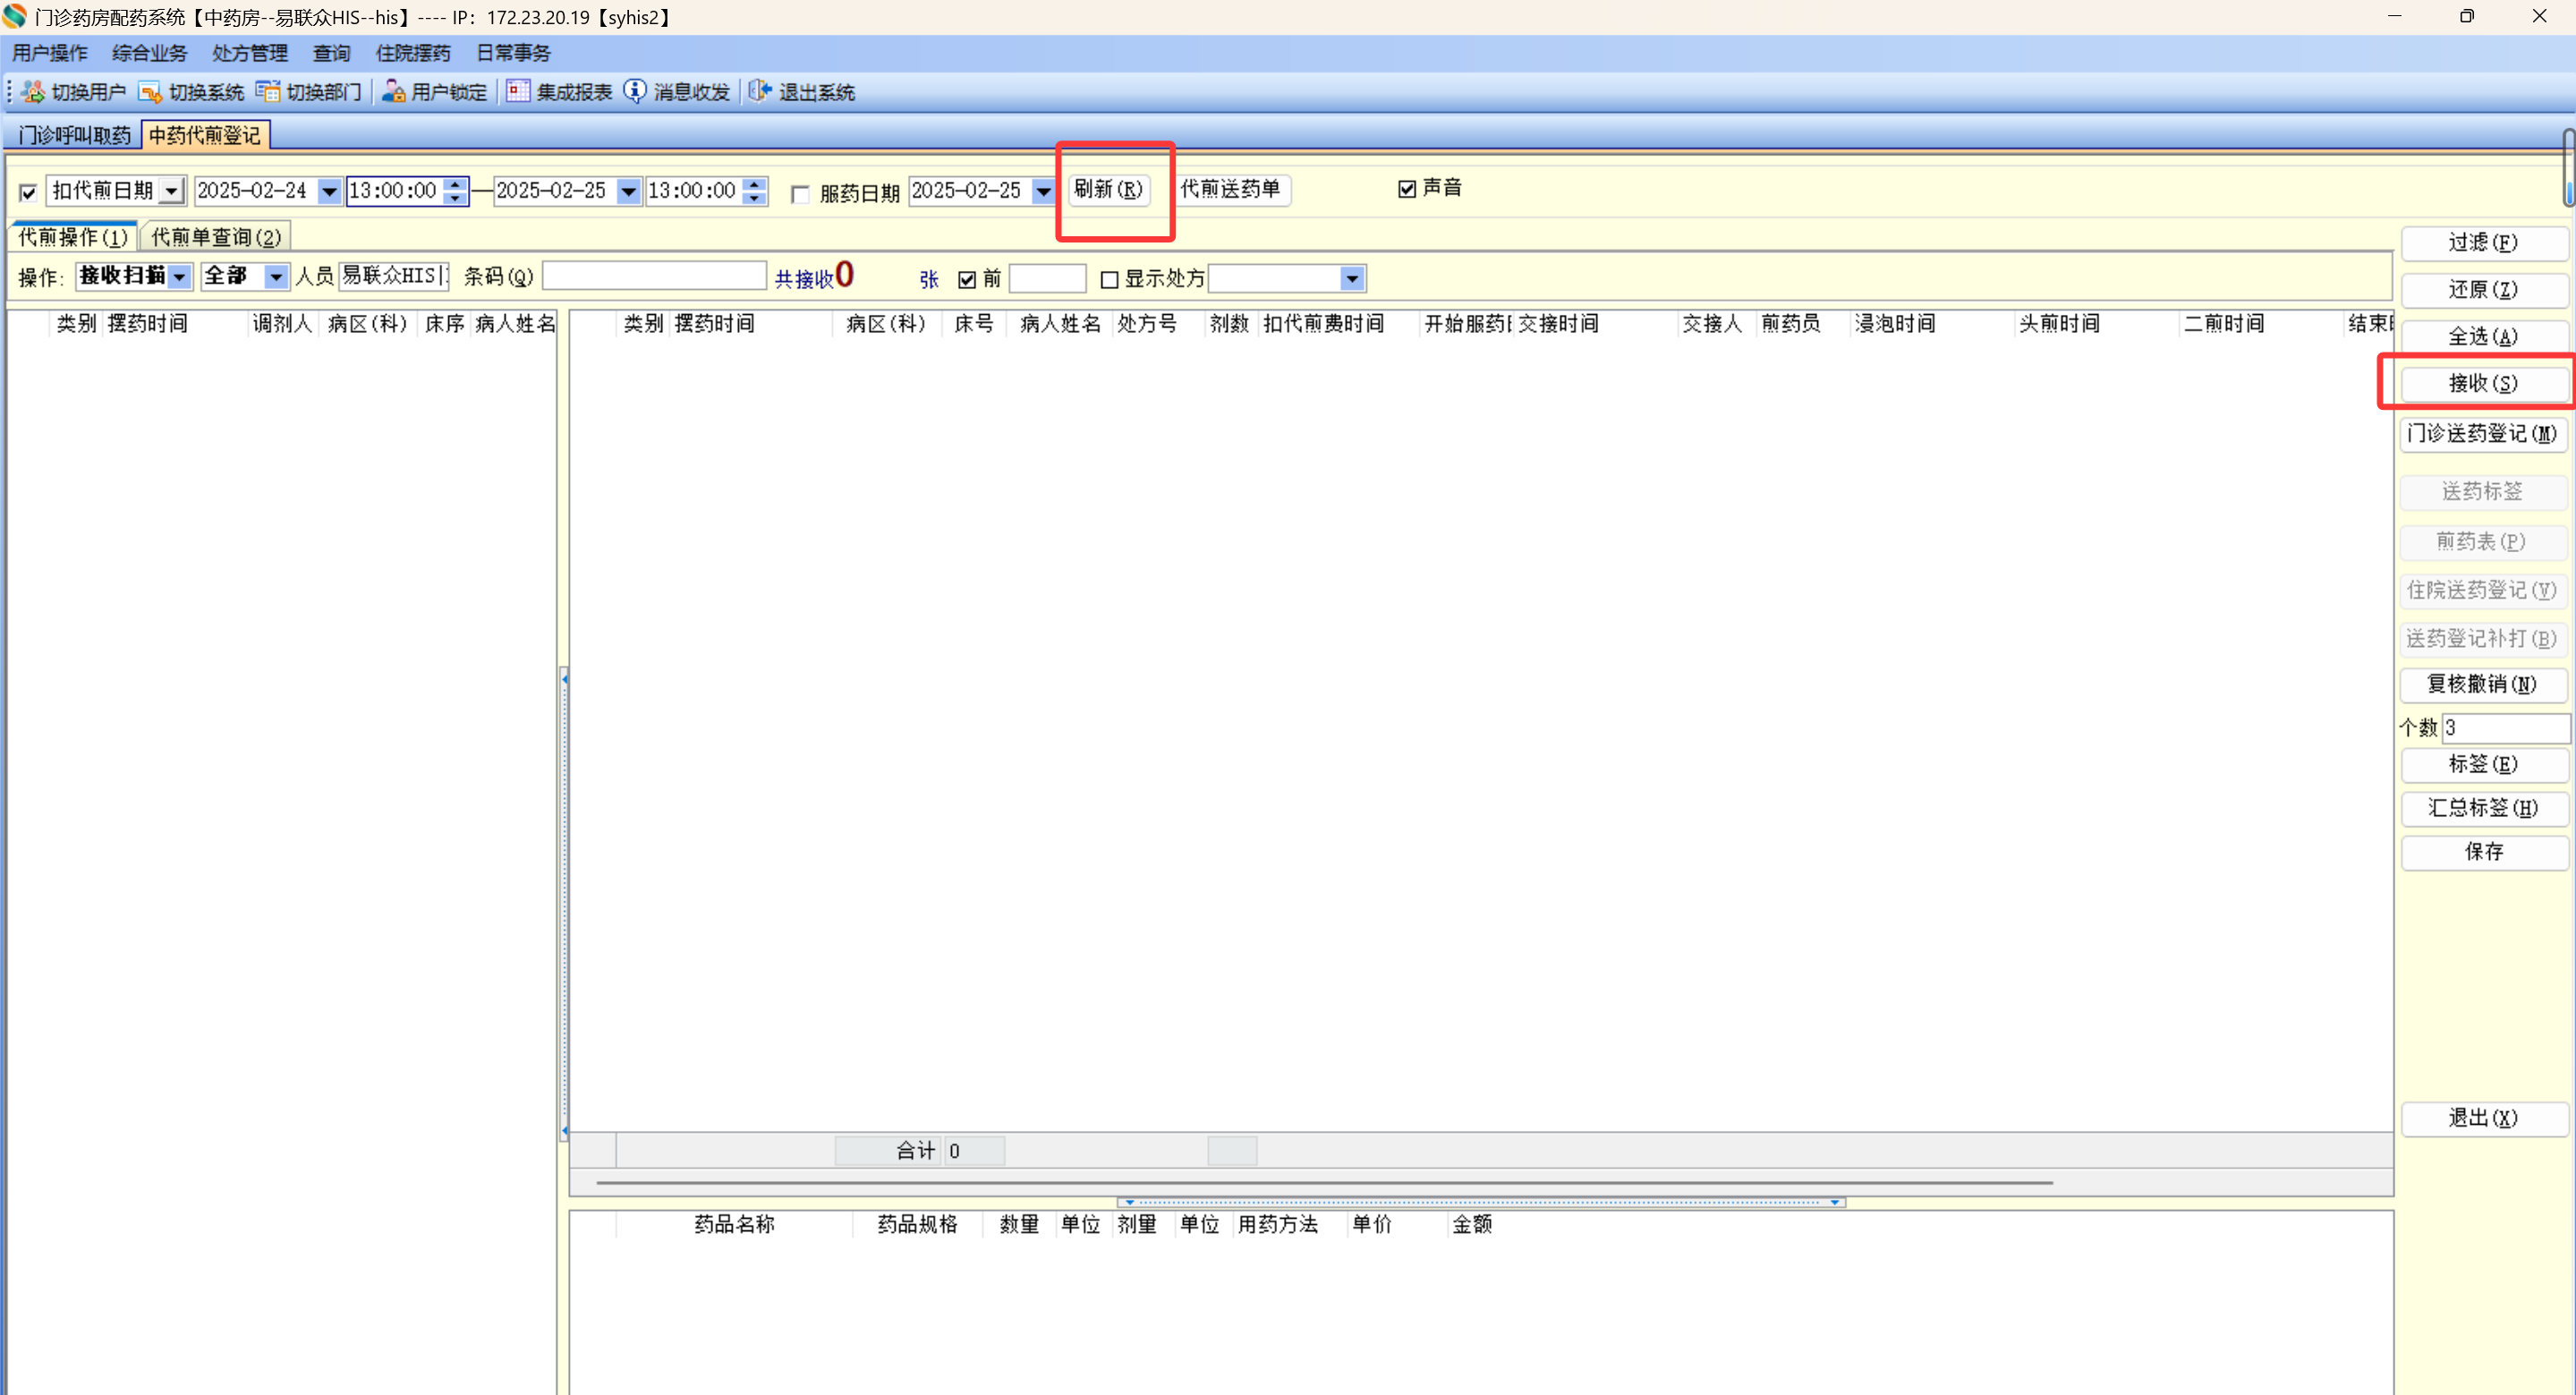
Task: Expand the 扣代煎日期 date type dropdown
Action: [x=172, y=191]
